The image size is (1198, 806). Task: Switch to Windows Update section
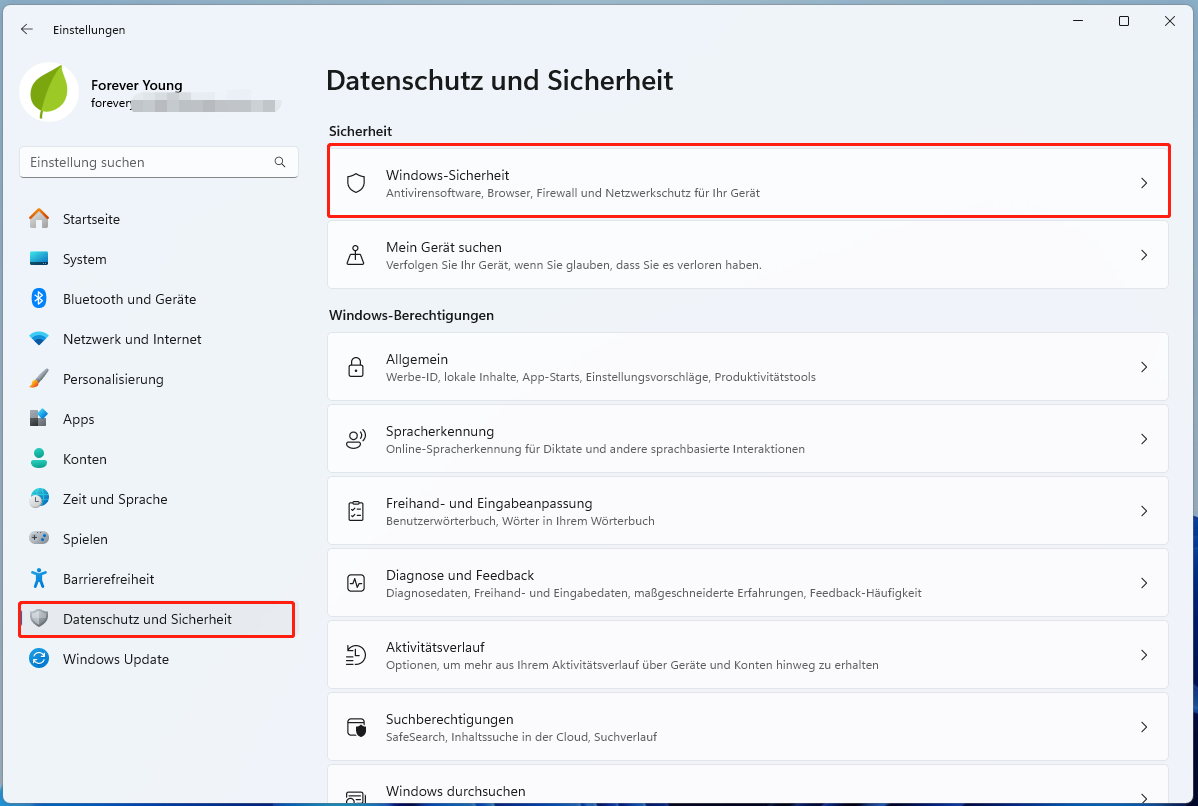tap(115, 659)
